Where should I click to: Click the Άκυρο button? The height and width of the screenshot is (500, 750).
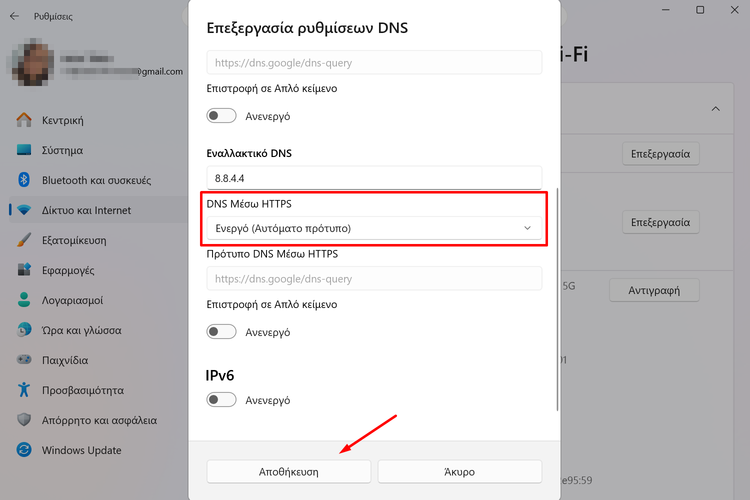459,471
